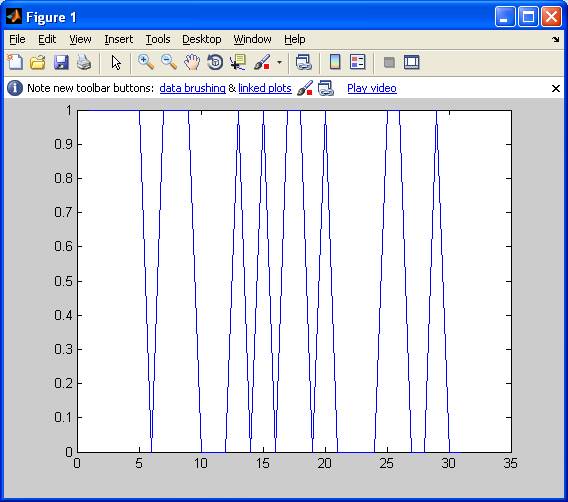568x502 pixels.
Task: Click the Link Plot toolbar icon
Action: (x=304, y=62)
